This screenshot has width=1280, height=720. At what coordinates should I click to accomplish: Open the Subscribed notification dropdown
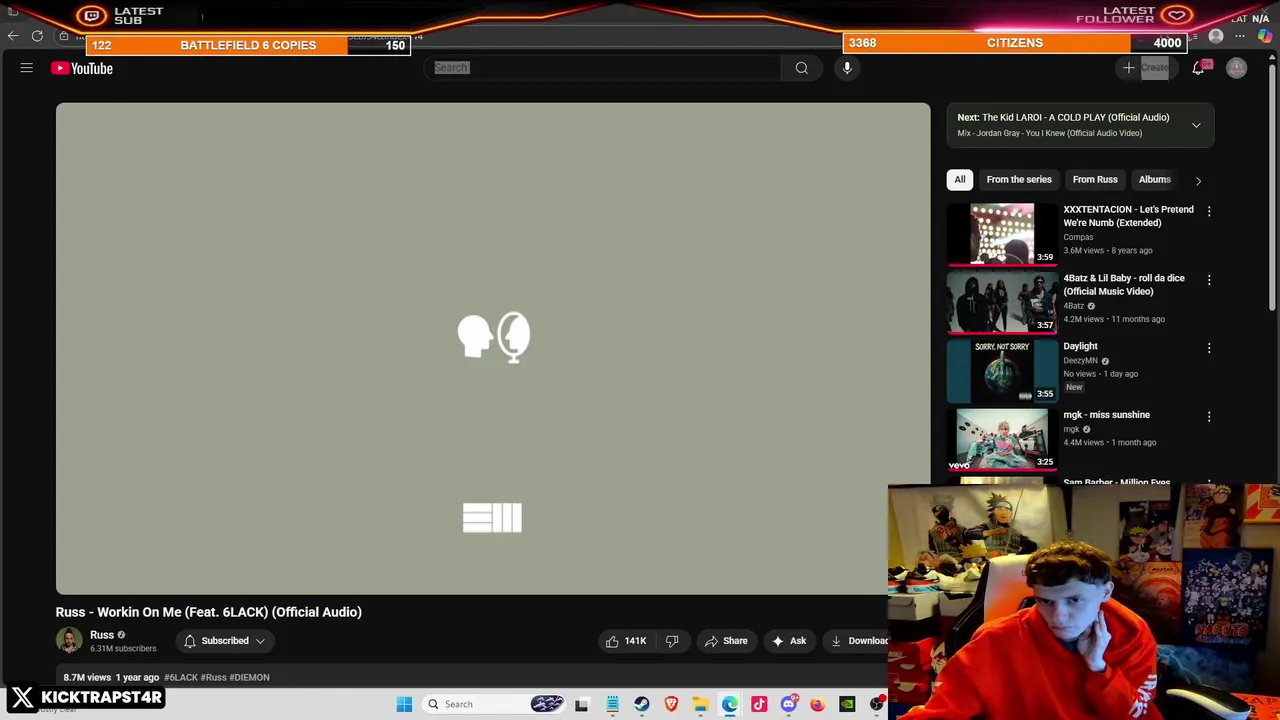tap(224, 641)
